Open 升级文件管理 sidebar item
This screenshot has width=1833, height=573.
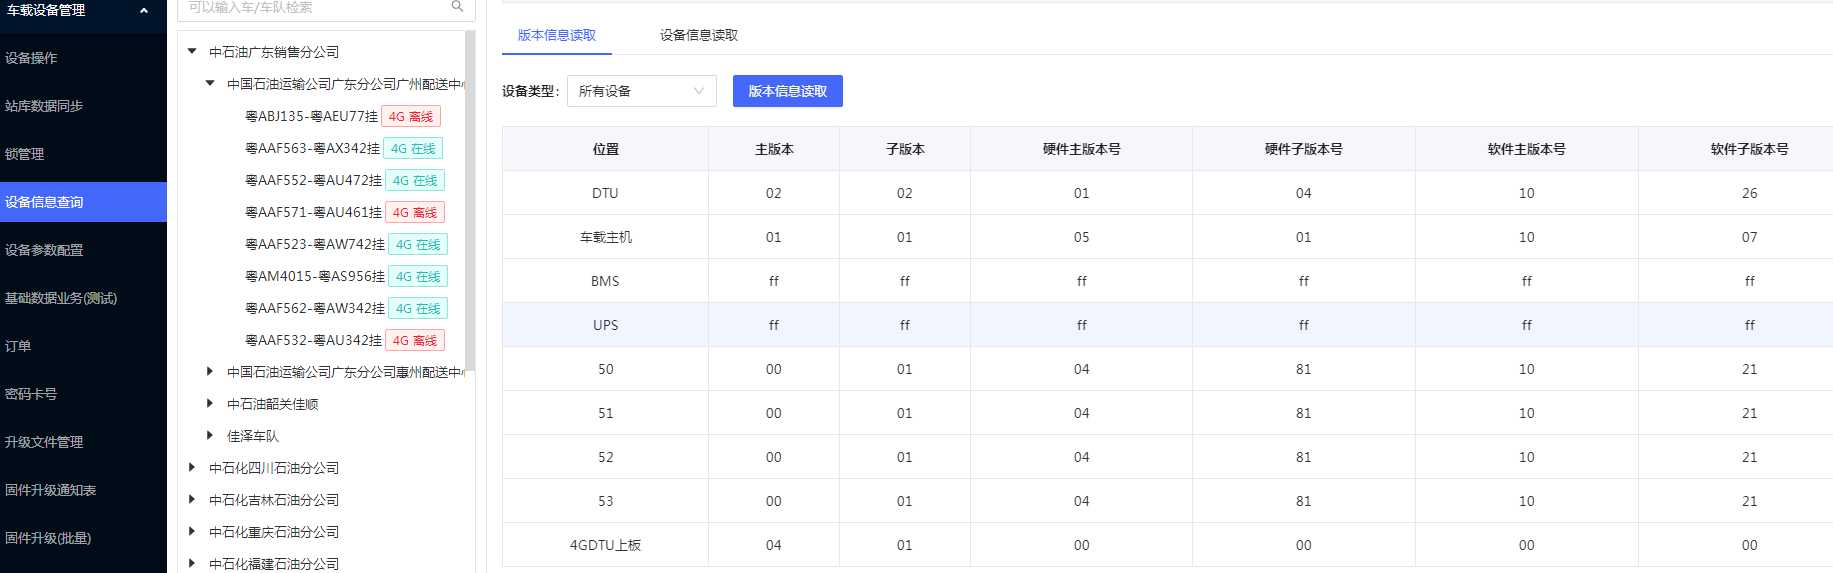[x=83, y=442]
